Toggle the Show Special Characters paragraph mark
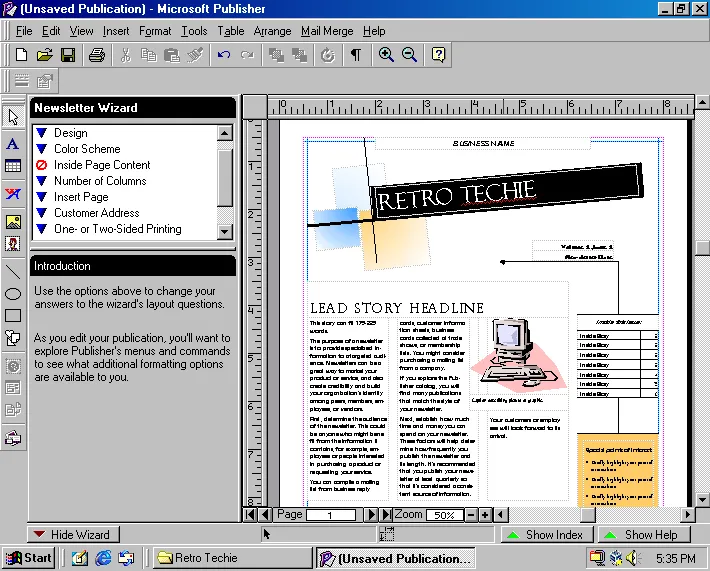The width and height of the screenshot is (710, 571). 356,55
